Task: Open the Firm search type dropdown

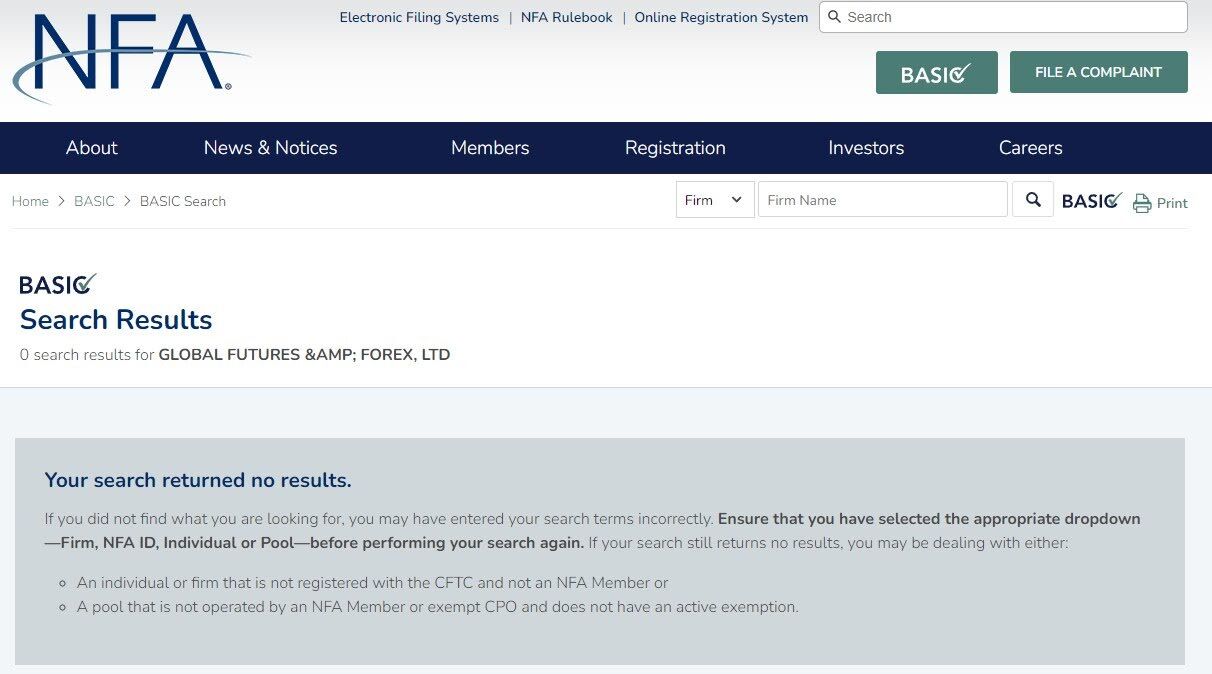Action: point(714,200)
